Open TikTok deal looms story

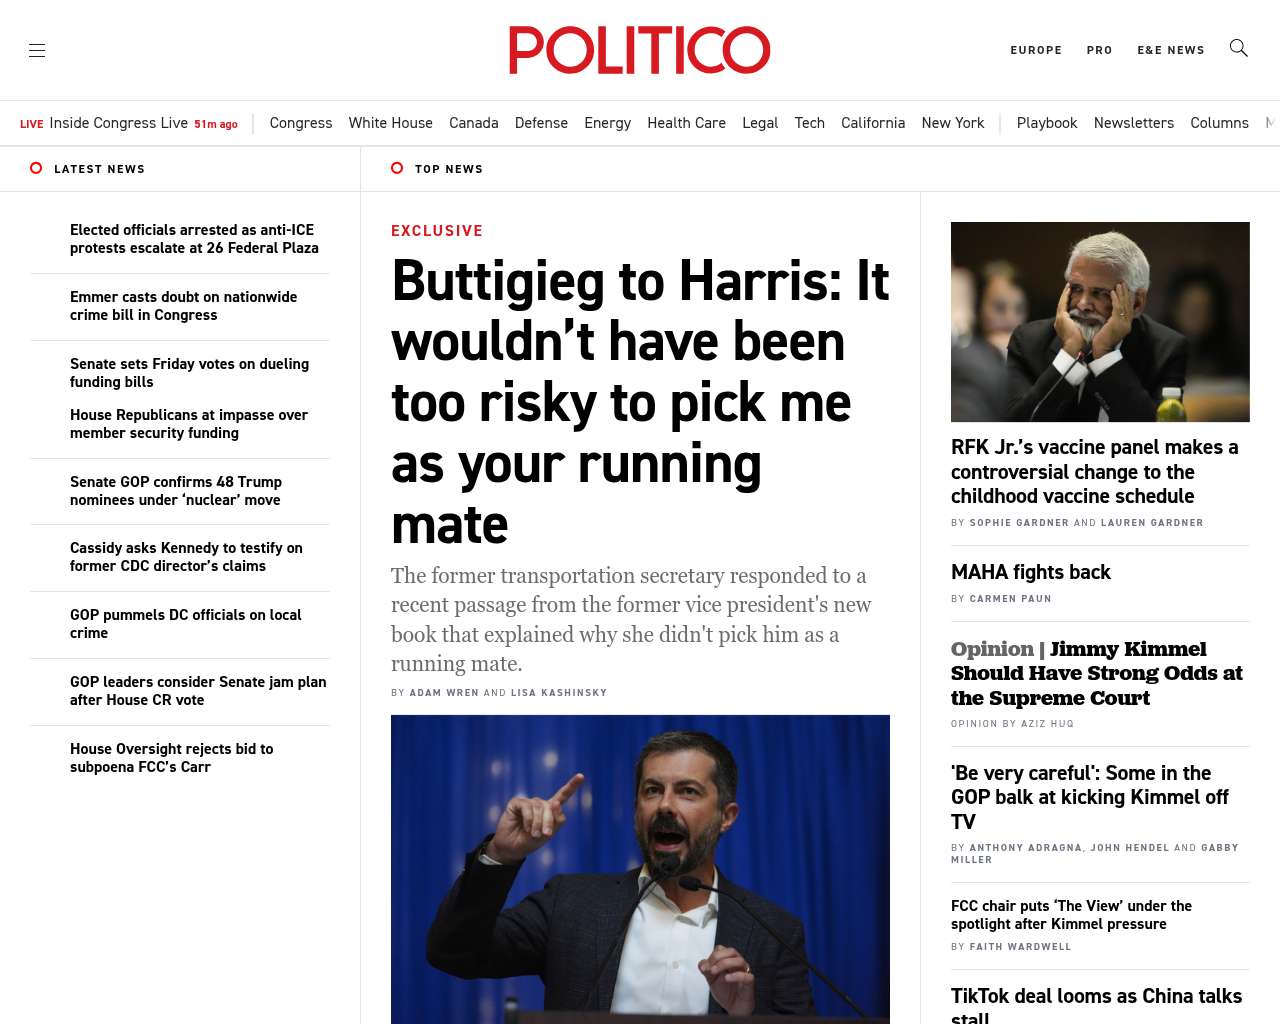tap(1096, 1005)
